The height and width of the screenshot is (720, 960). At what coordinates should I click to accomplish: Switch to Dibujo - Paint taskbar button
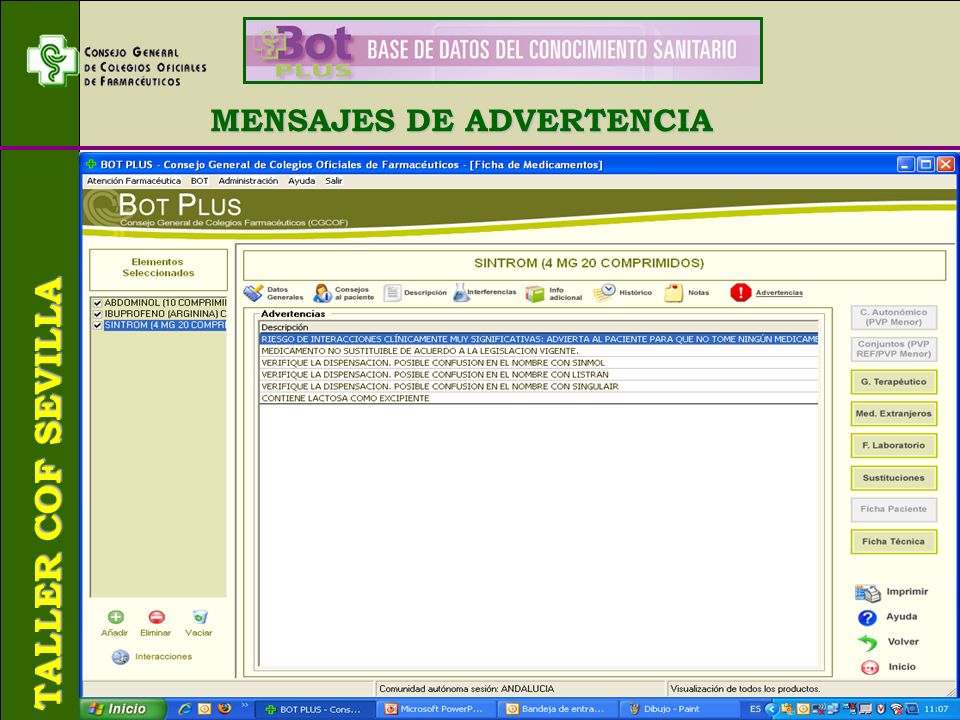[681, 710]
